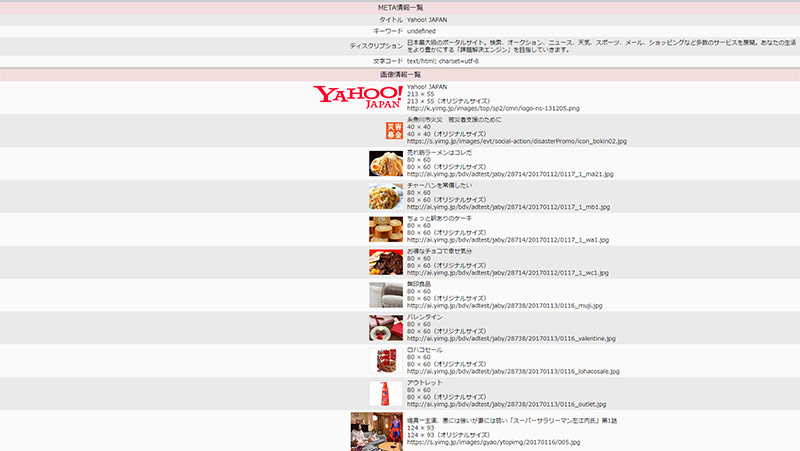Click the keyword value 'undefined'
This screenshot has height=451, width=800.
(421, 31)
